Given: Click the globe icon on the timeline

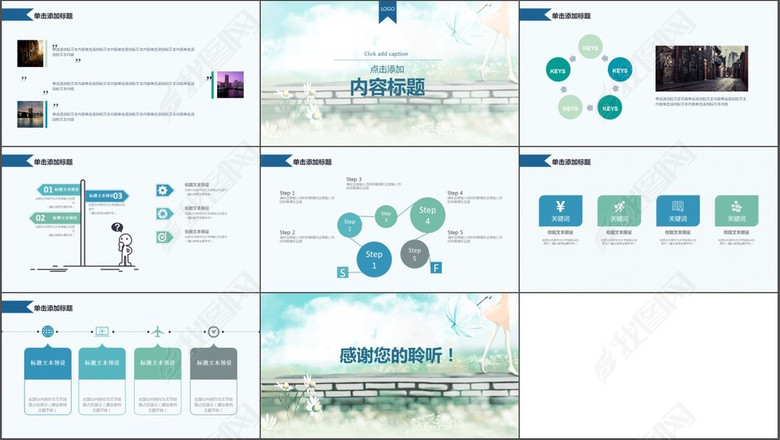Looking at the screenshot, I should pos(48,331).
